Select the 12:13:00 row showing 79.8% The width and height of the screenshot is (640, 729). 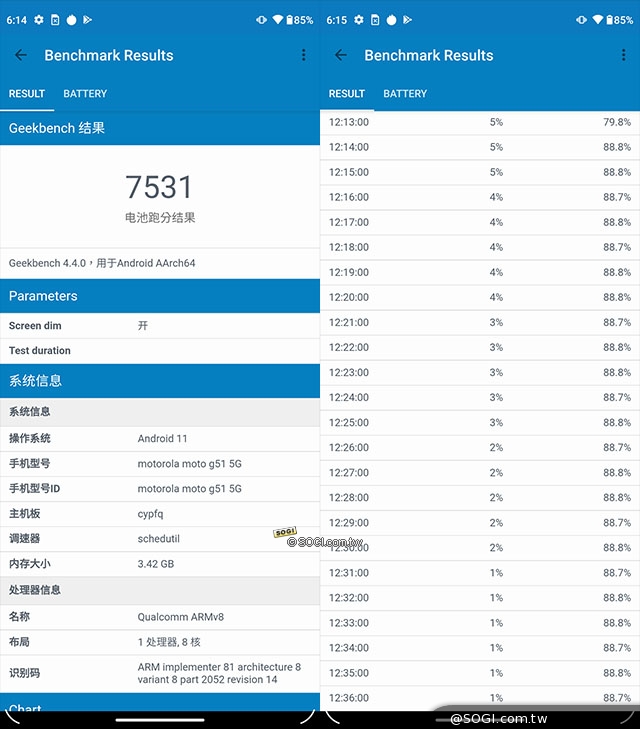coord(480,122)
